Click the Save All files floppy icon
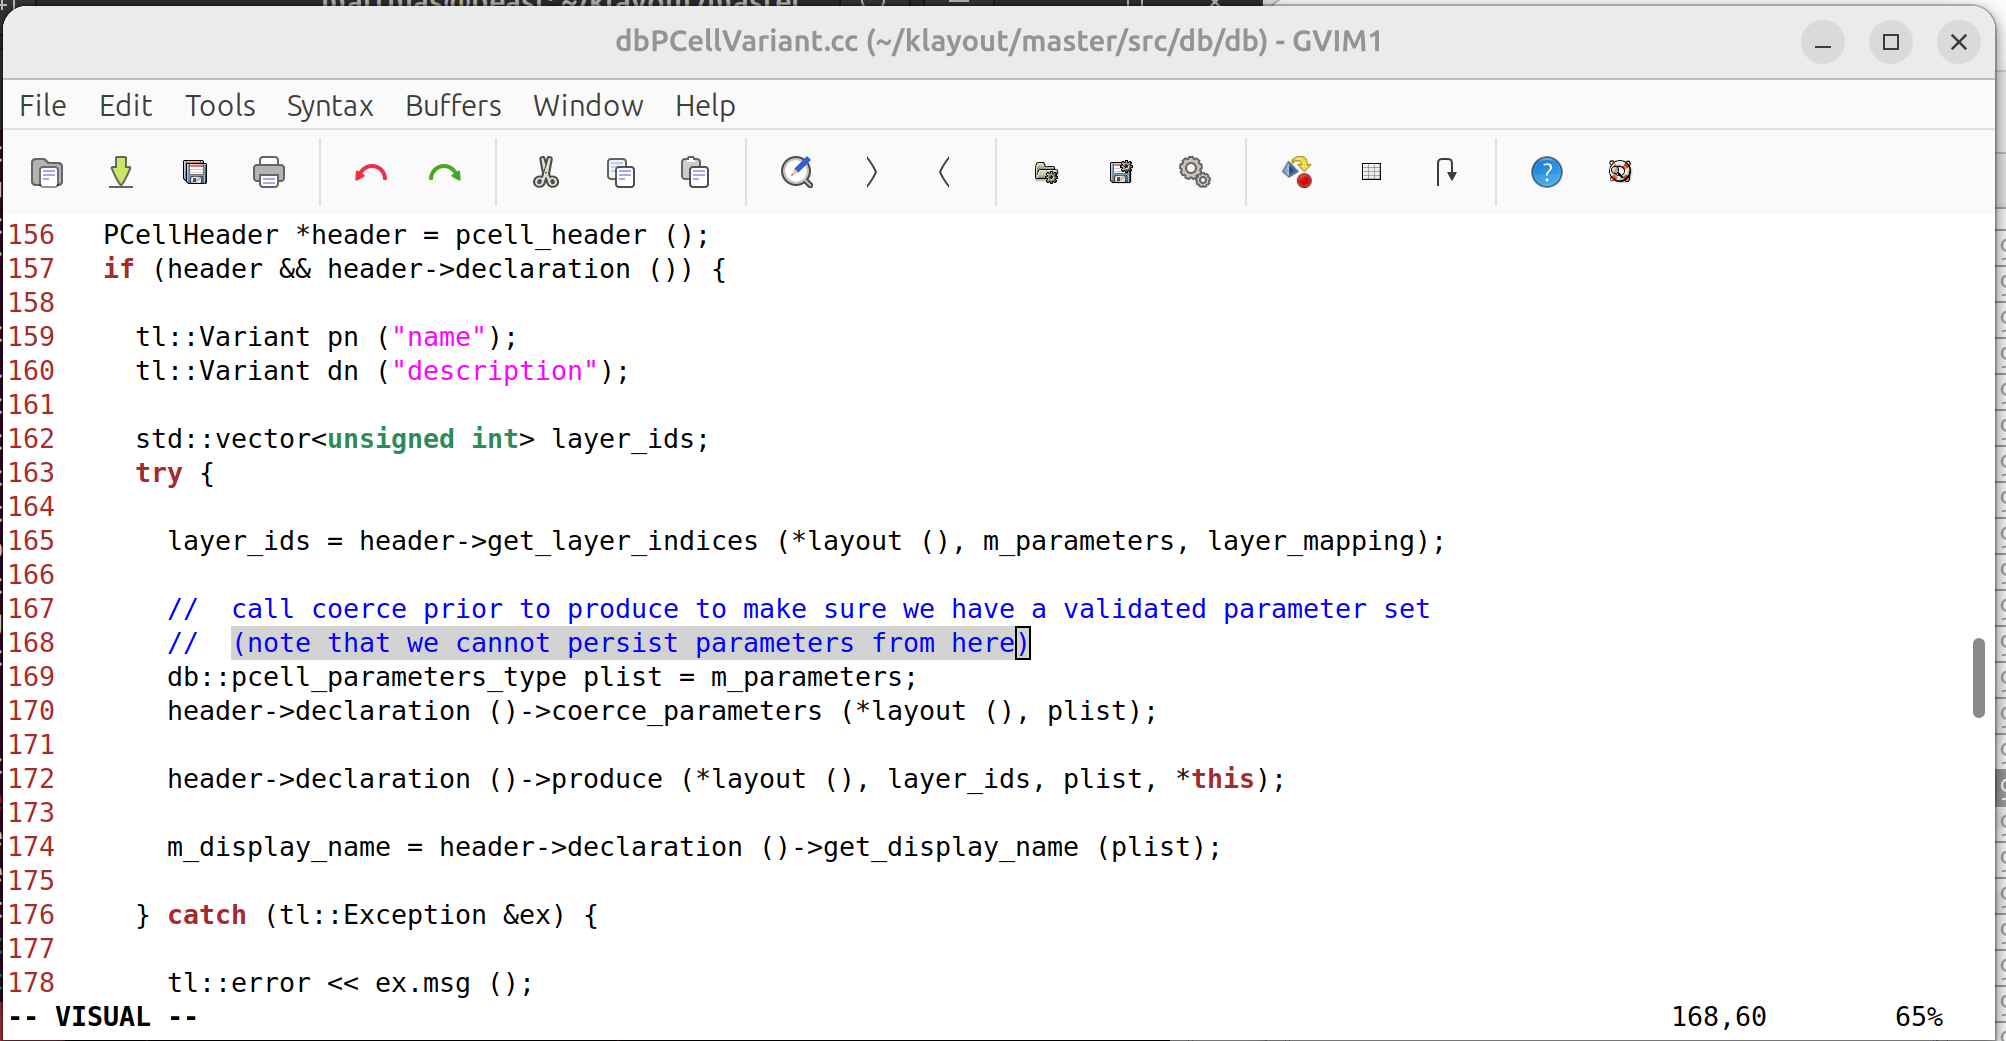 click(x=195, y=173)
